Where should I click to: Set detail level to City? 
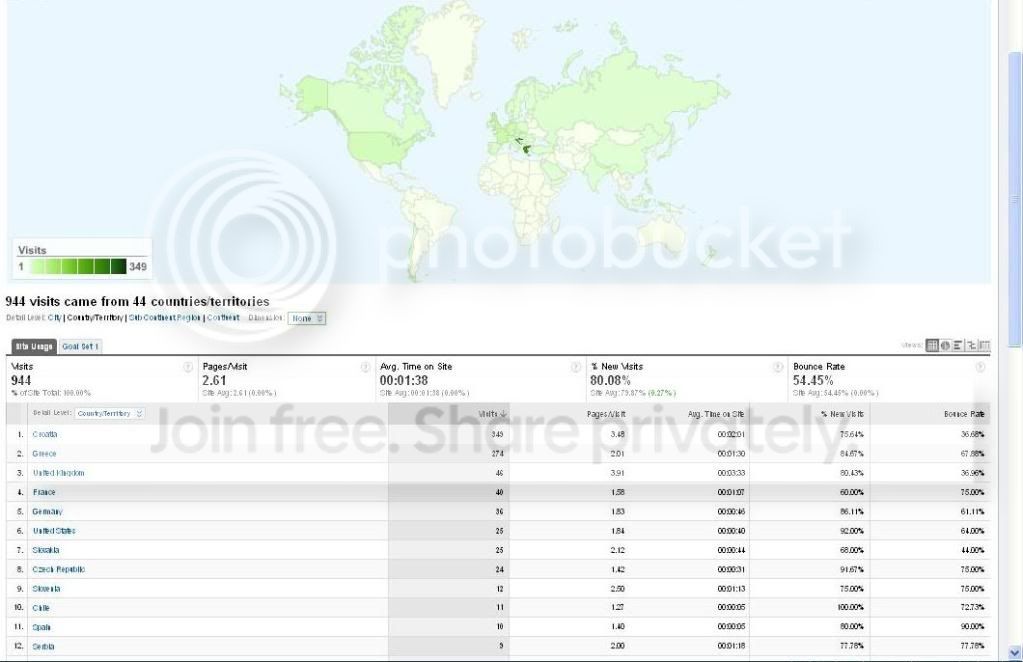coord(54,318)
